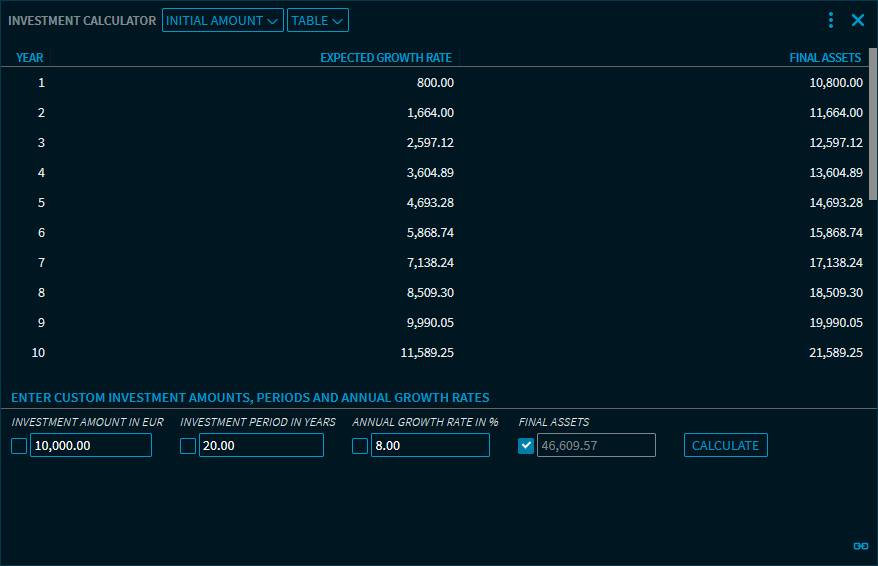Toggle the Investment Period checkbox
The height and width of the screenshot is (566, 878).
click(x=188, y=446)
